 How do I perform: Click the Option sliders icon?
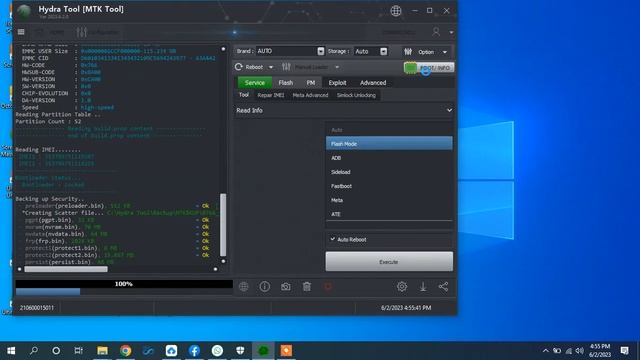point(408,52)
